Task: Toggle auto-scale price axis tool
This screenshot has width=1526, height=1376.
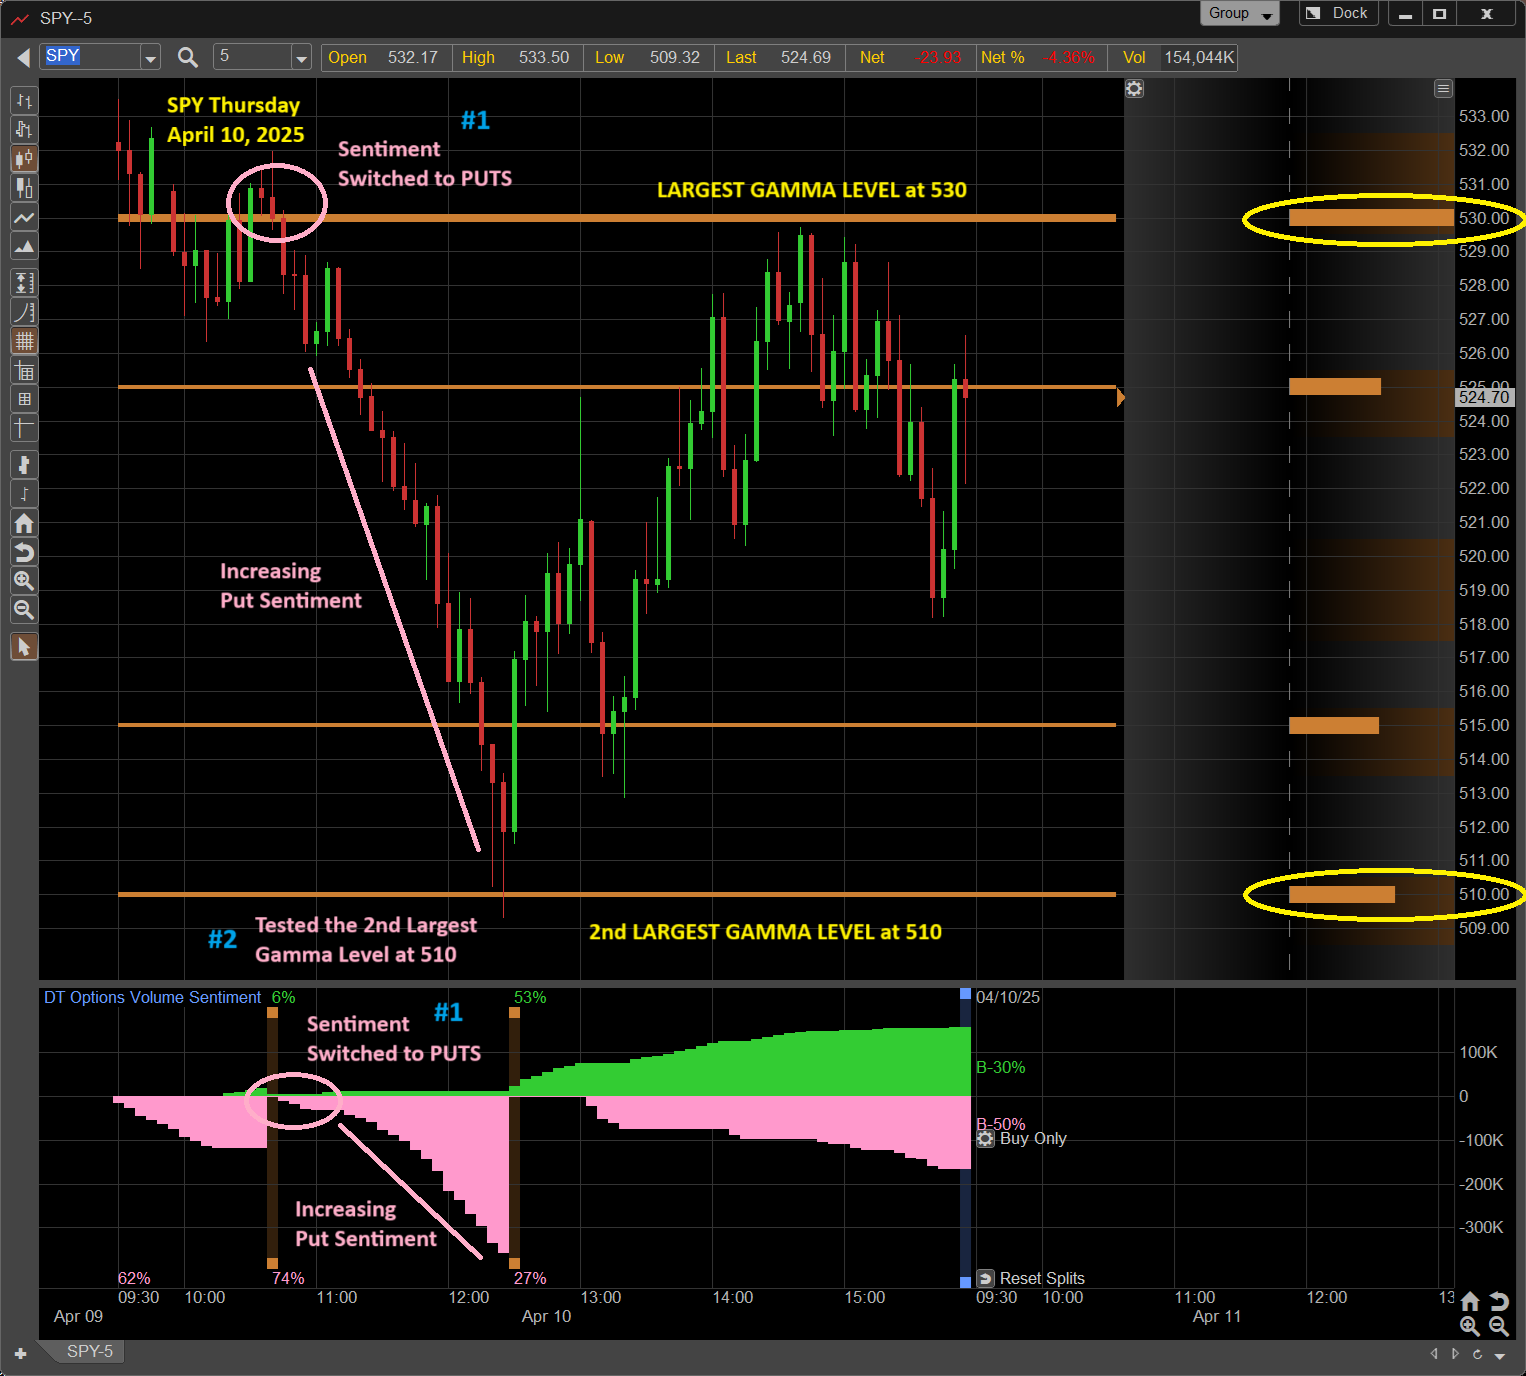Action: (x=24, y=284)
